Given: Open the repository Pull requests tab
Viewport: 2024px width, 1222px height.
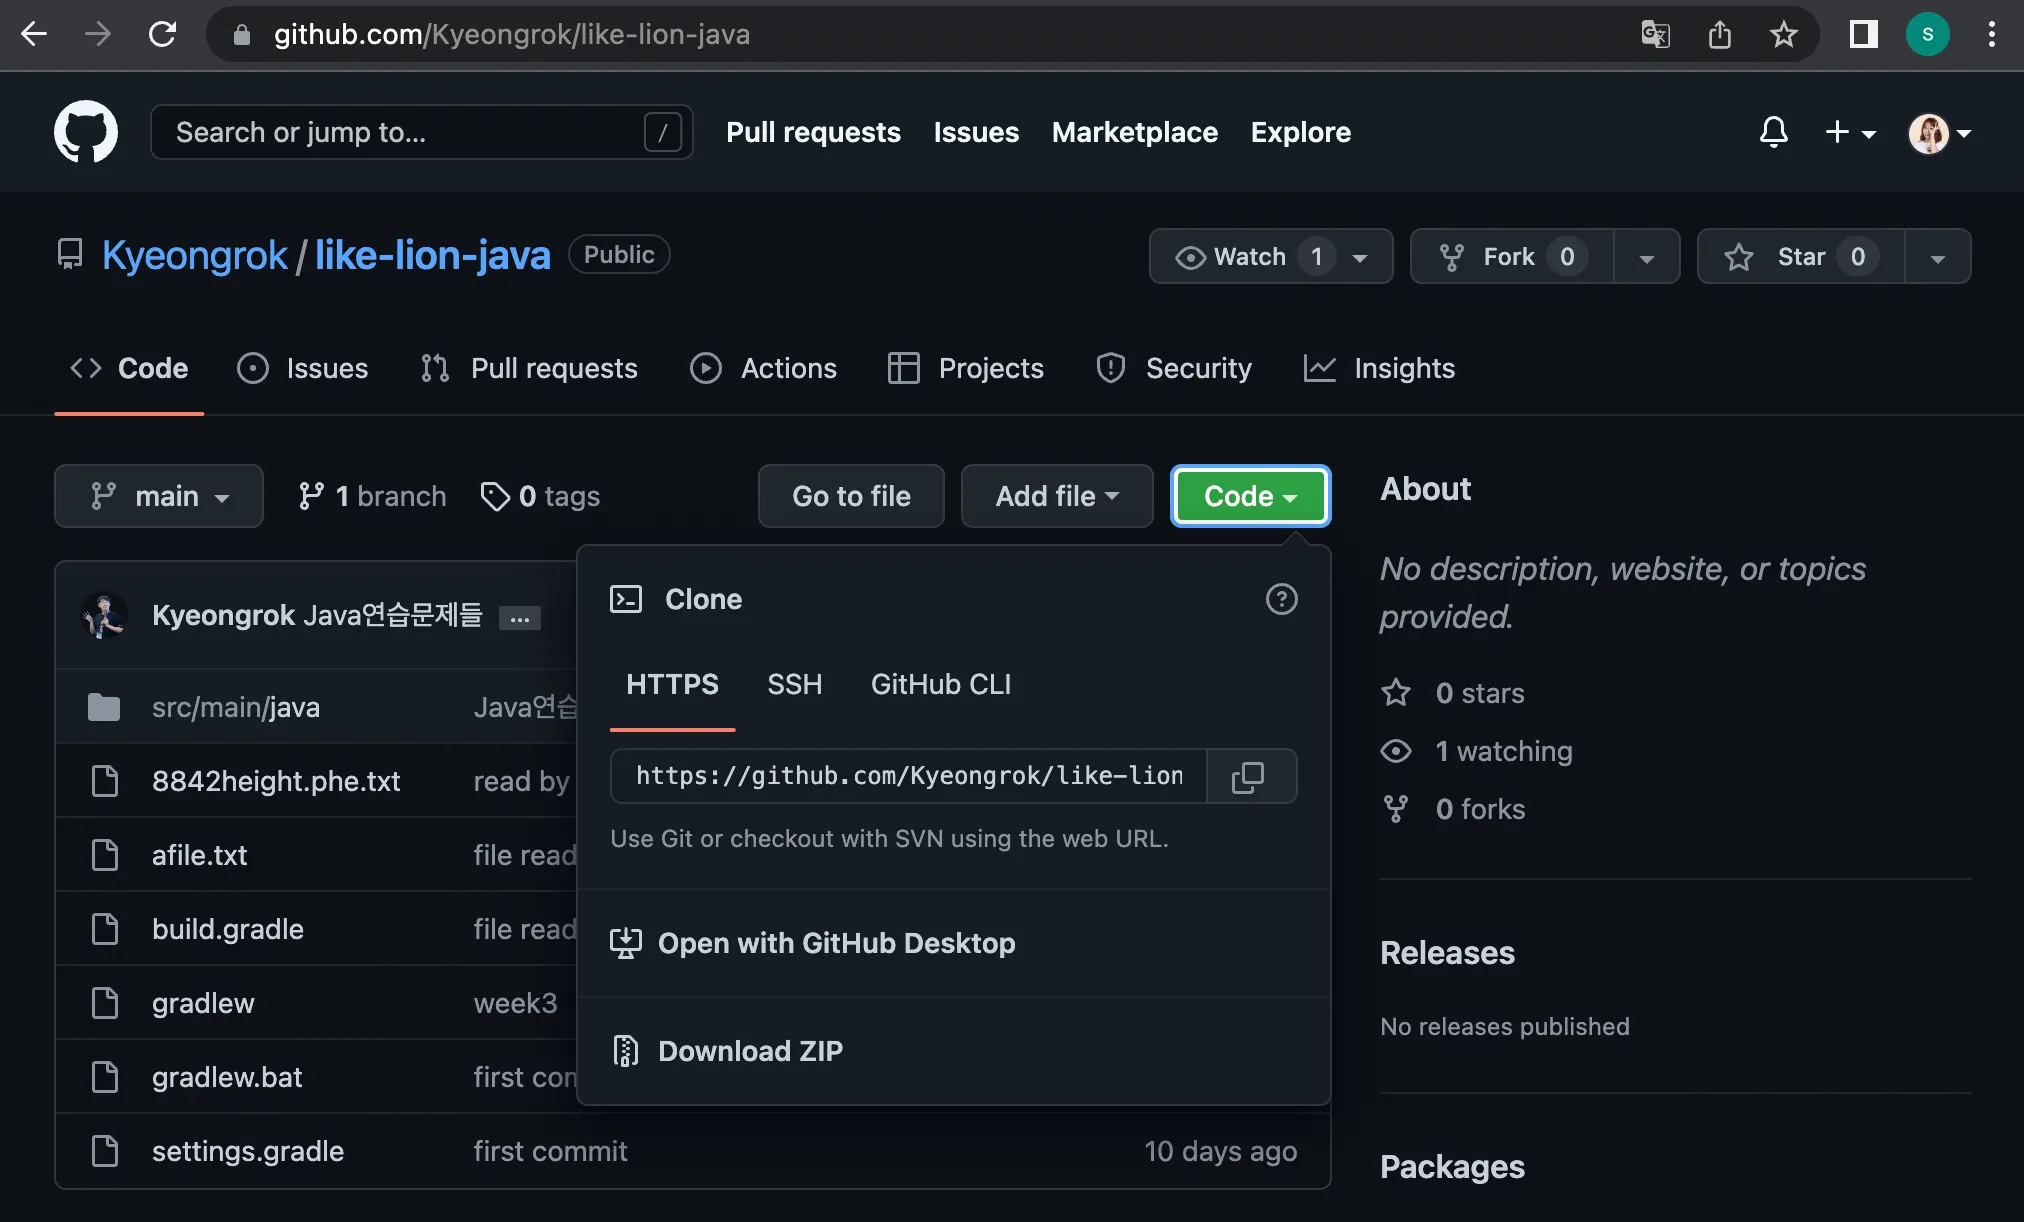Looking at the screenshot, I should tap(529, 368).
